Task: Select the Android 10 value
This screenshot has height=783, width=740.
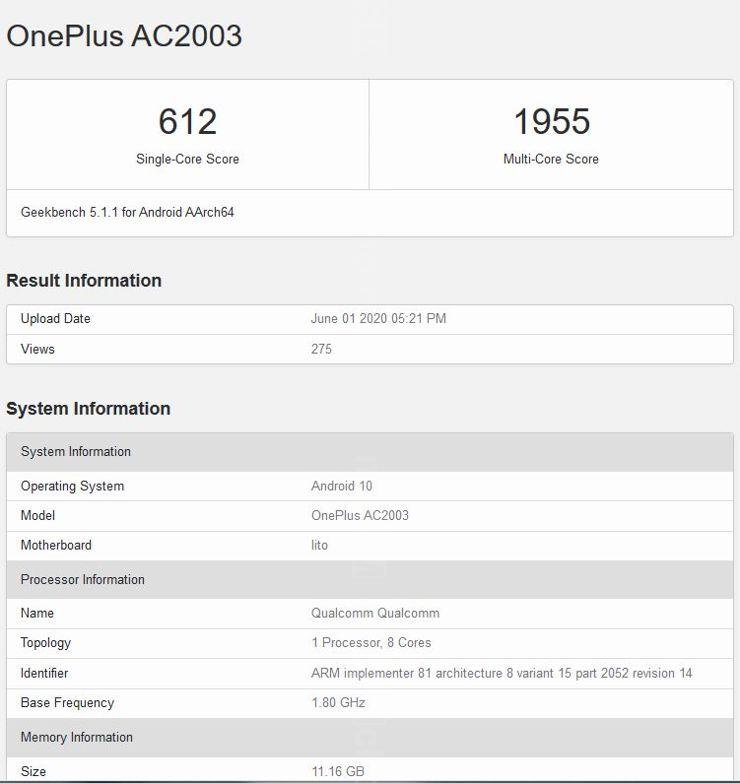Action: [x=342, y=486]
